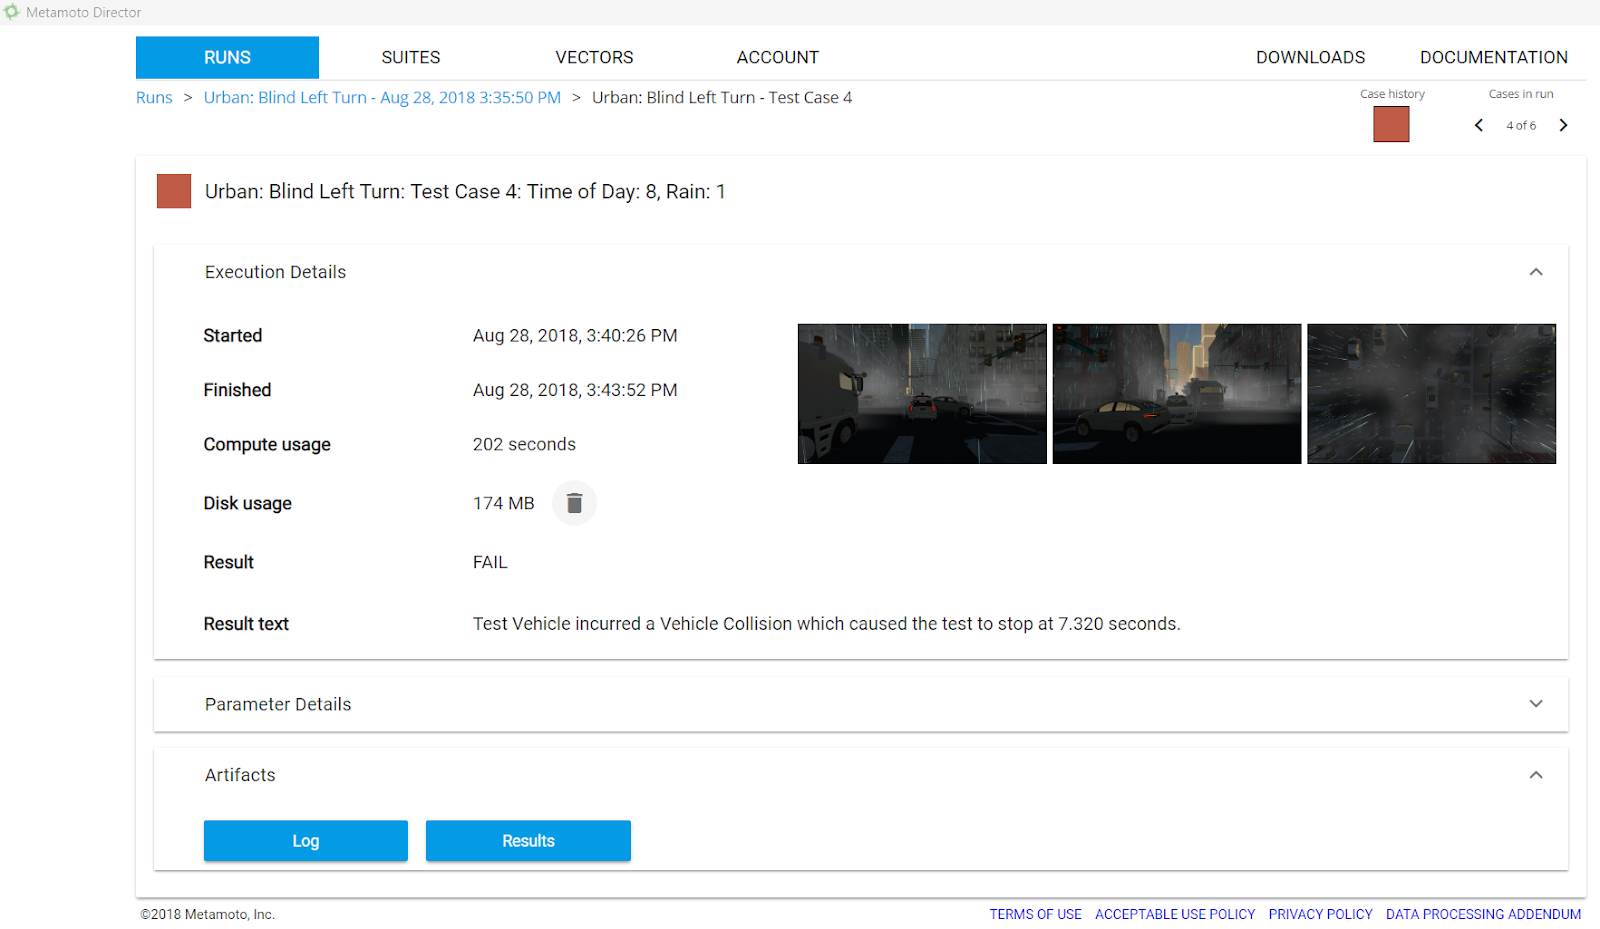Click the 'Urban: Blind Left Turn - Test Case 4' breadcrumb
Image resolution: width=1600 pixels, height=929 pixels.
(x=722, y=97)
